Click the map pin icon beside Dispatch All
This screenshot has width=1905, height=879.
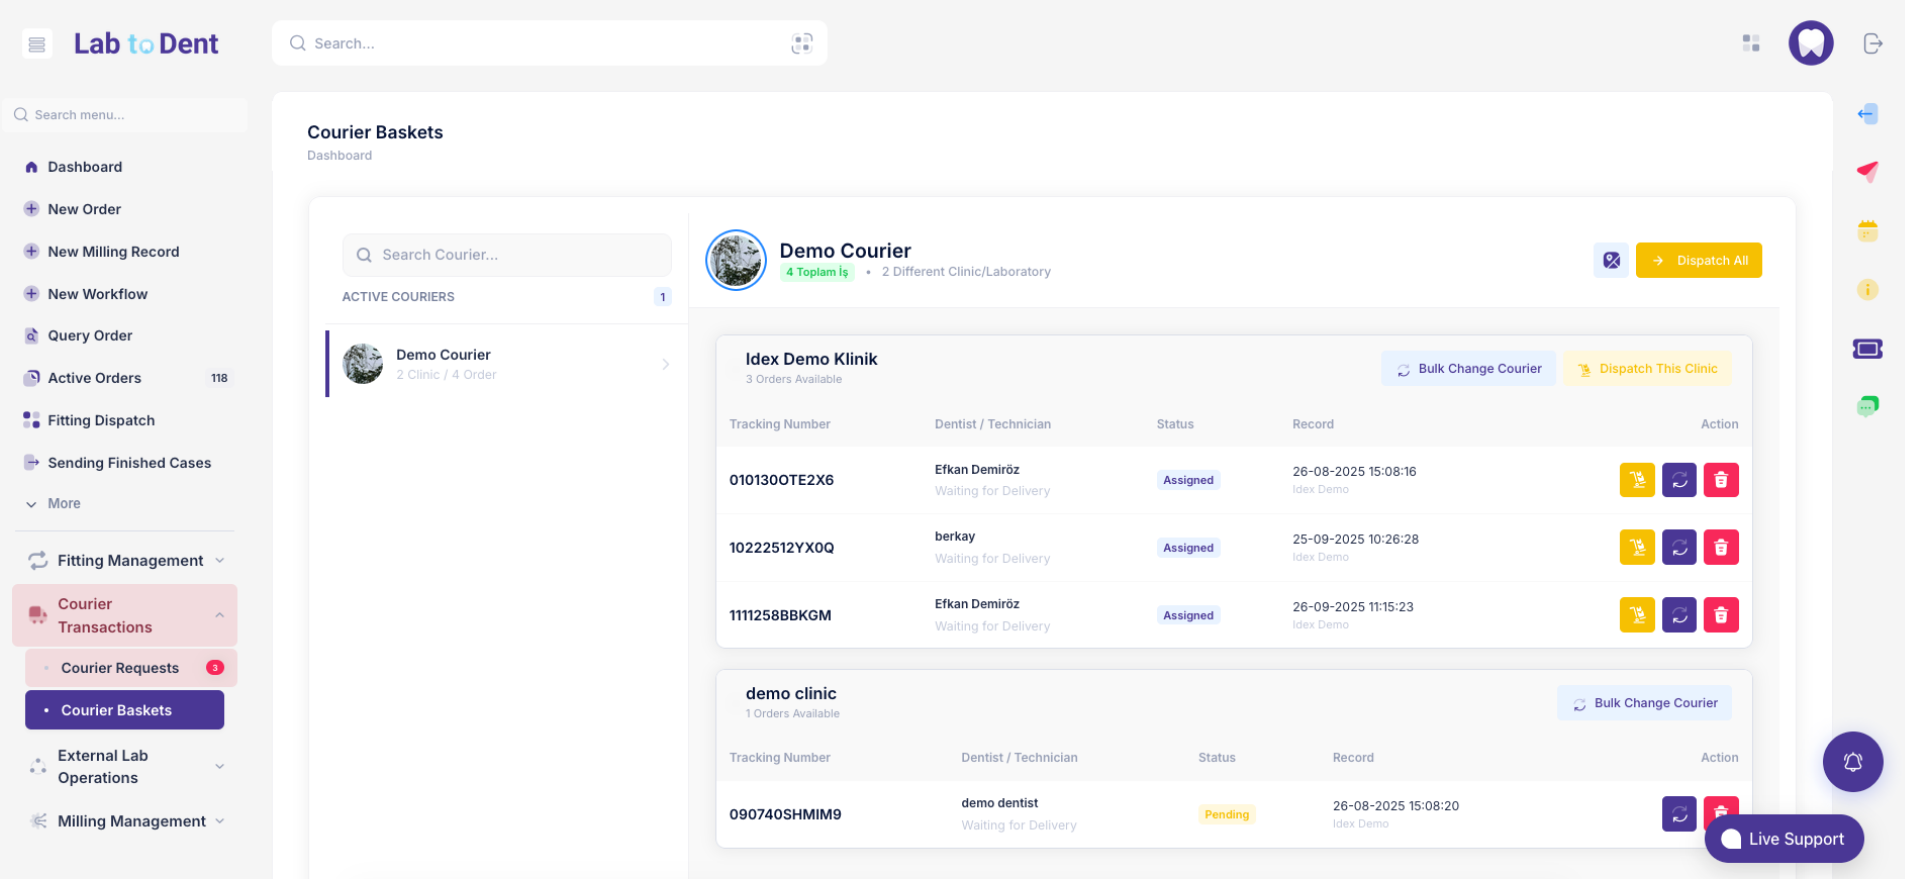click(x=1610, y=261)
